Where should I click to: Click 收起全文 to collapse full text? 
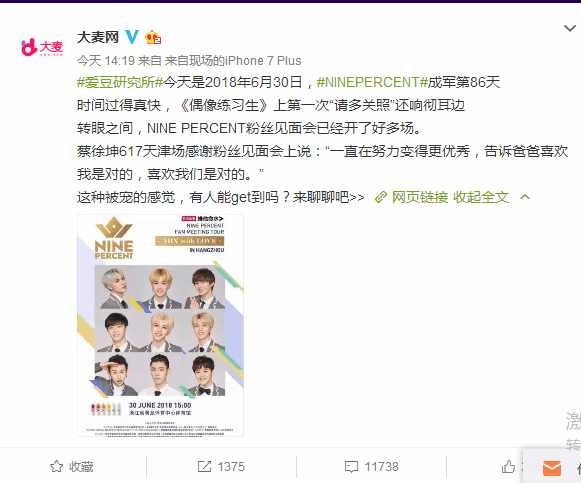pyautogui.click(x=481, y=197)
